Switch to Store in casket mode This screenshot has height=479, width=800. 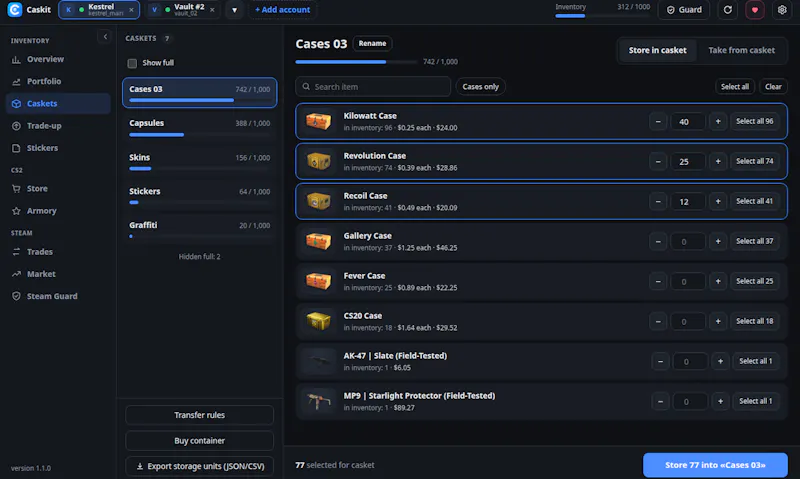(x=657, y=51)
